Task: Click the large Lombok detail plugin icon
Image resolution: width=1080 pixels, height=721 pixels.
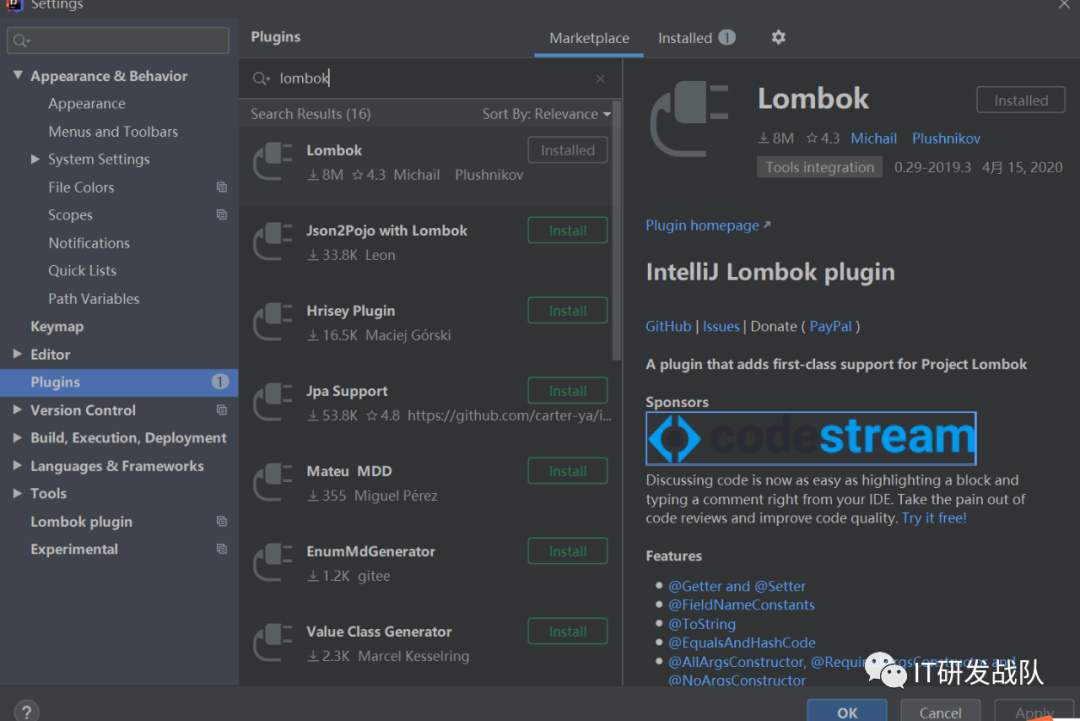Action: [689, 118]
